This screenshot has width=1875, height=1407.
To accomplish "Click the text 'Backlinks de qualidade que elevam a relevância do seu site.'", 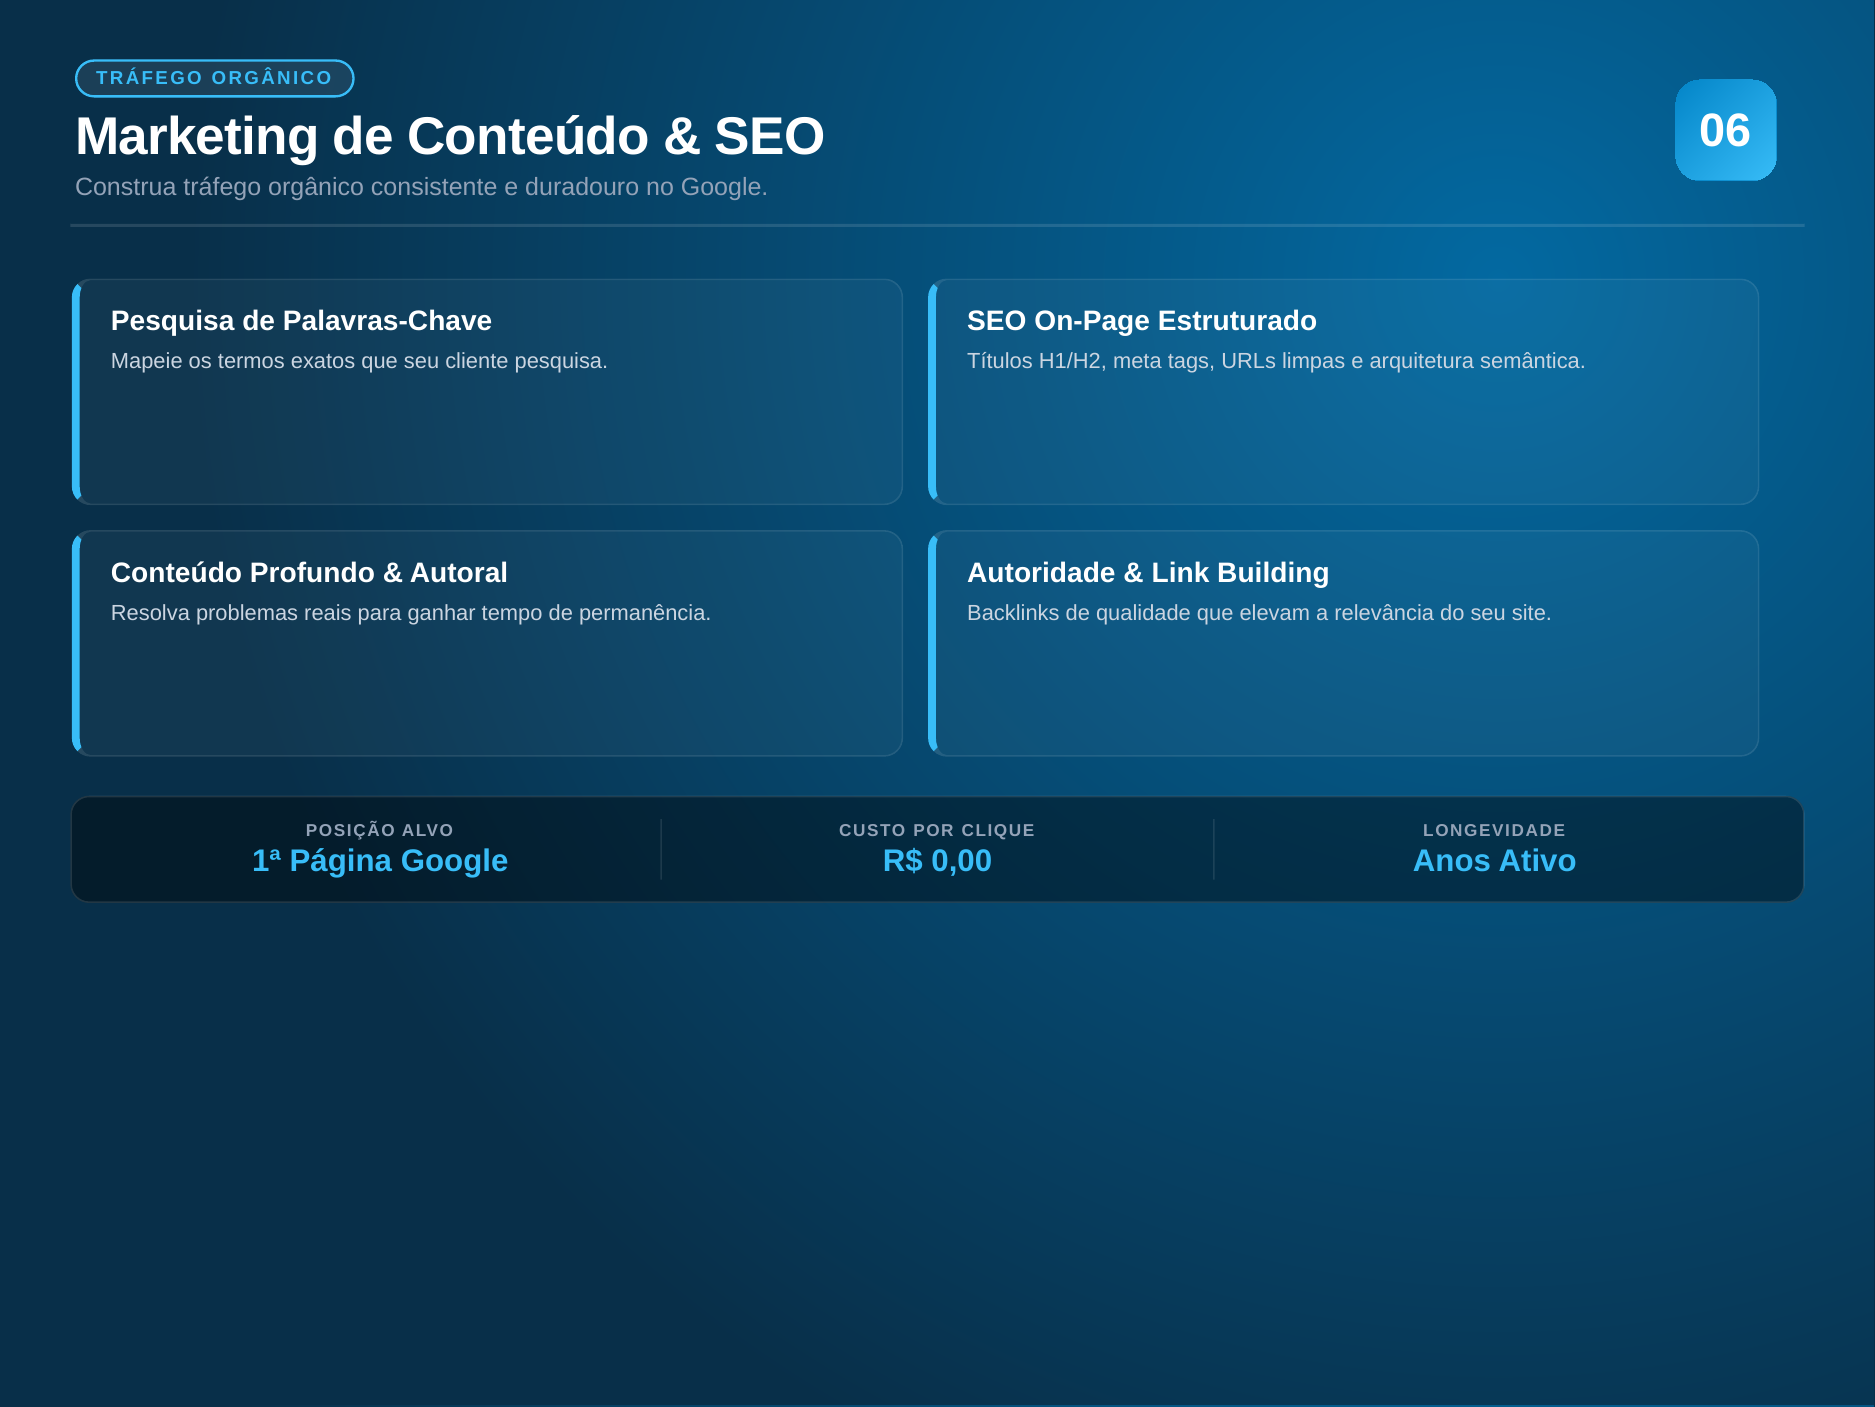I will coord(1259,613).
